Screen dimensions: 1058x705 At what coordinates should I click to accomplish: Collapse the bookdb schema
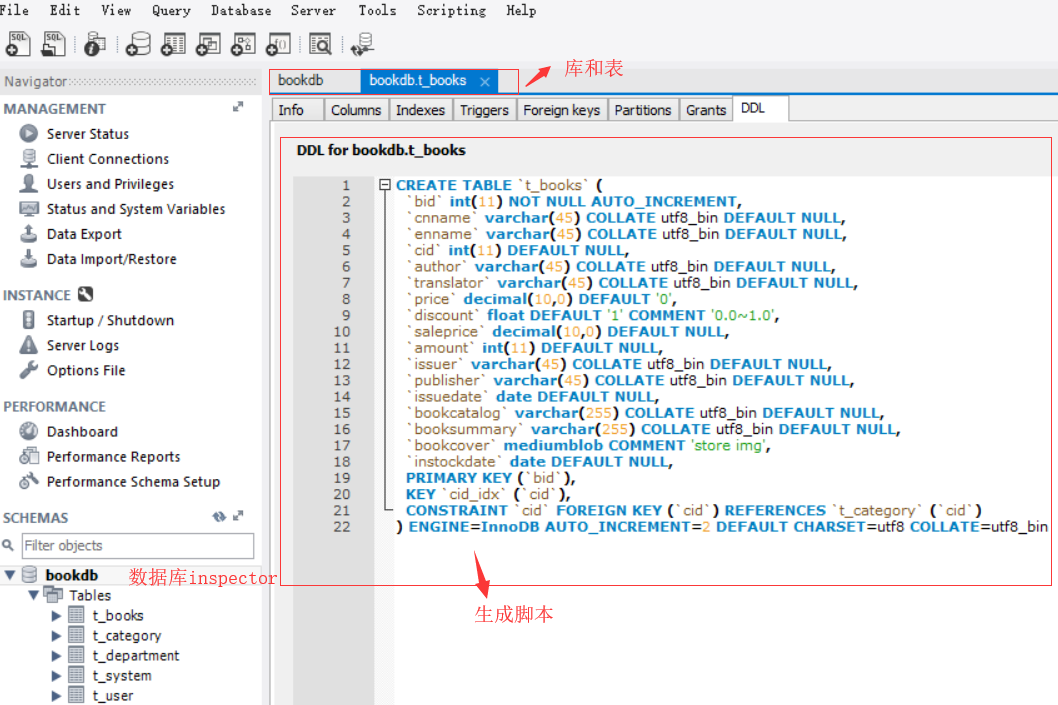pyautogui.click(x=9, y=574)
